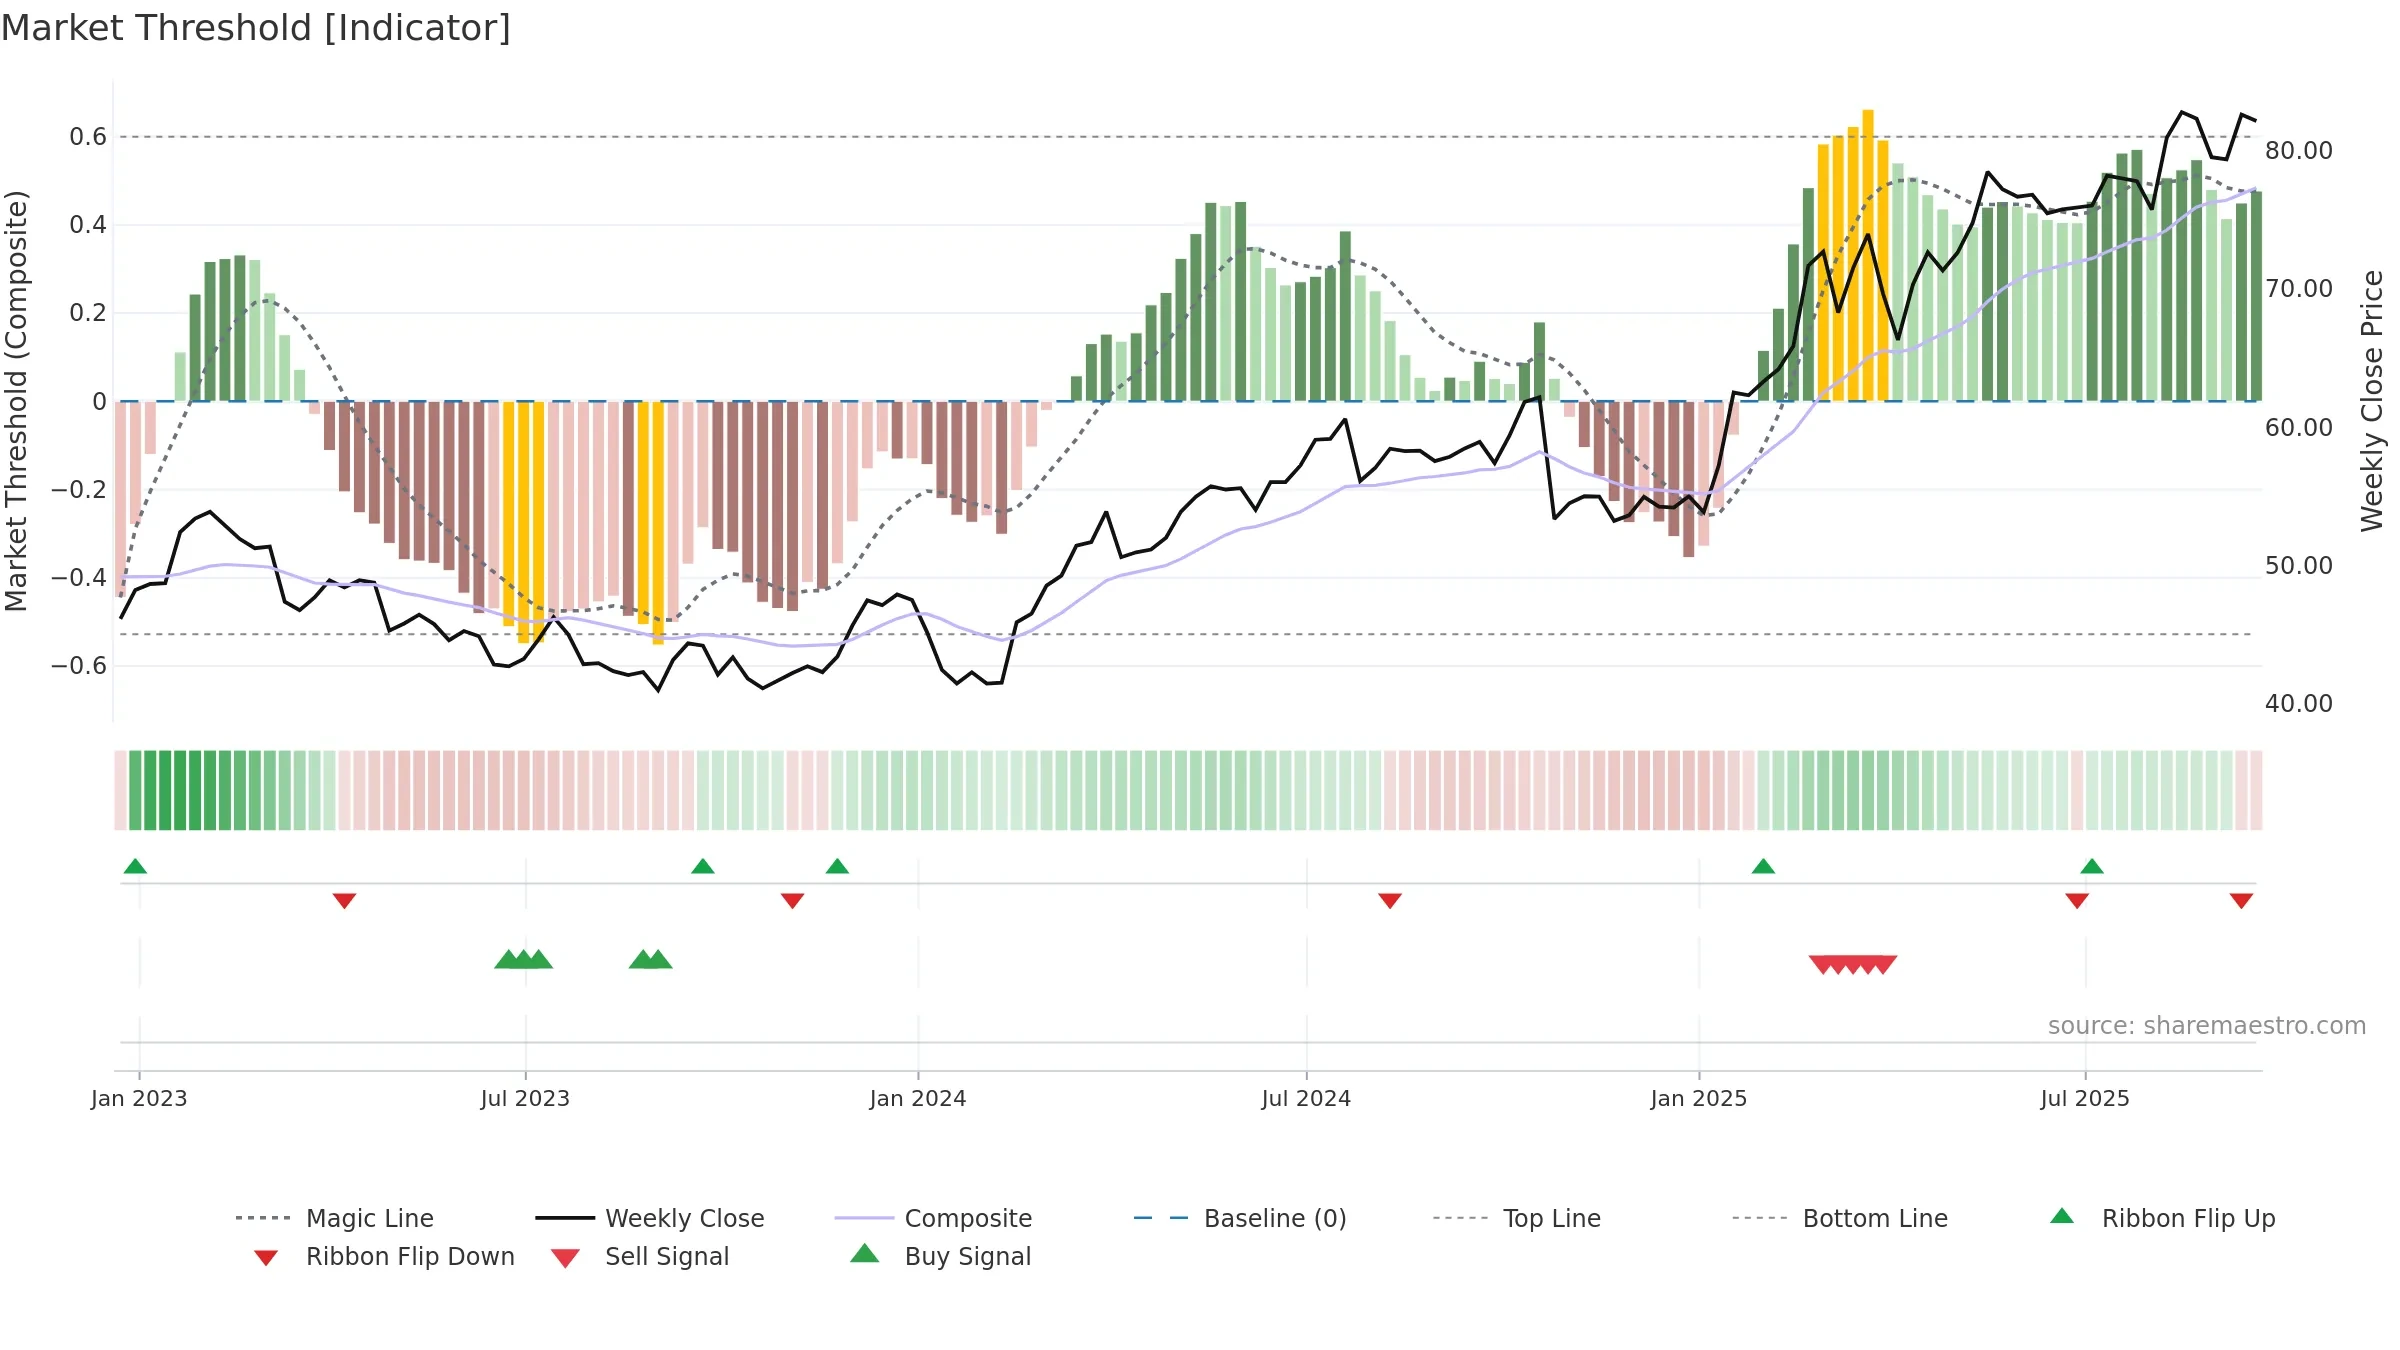This screenshot has height=1350, width=2400.
Task: Click the 40.00 price axis value
Action: (x=2299, y=703)
